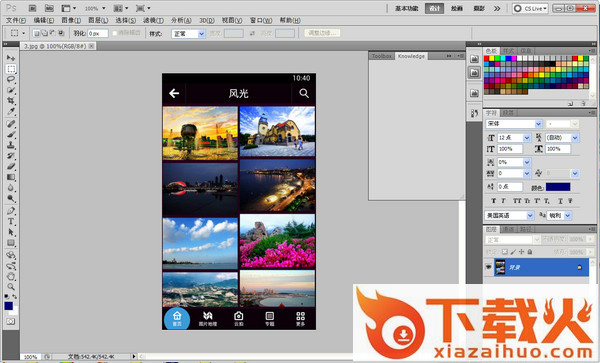Image resolution: width=600 pixels, height=363 pixels.
Task: Open the Screen Mode dropdown
Action: pos(143,8)
